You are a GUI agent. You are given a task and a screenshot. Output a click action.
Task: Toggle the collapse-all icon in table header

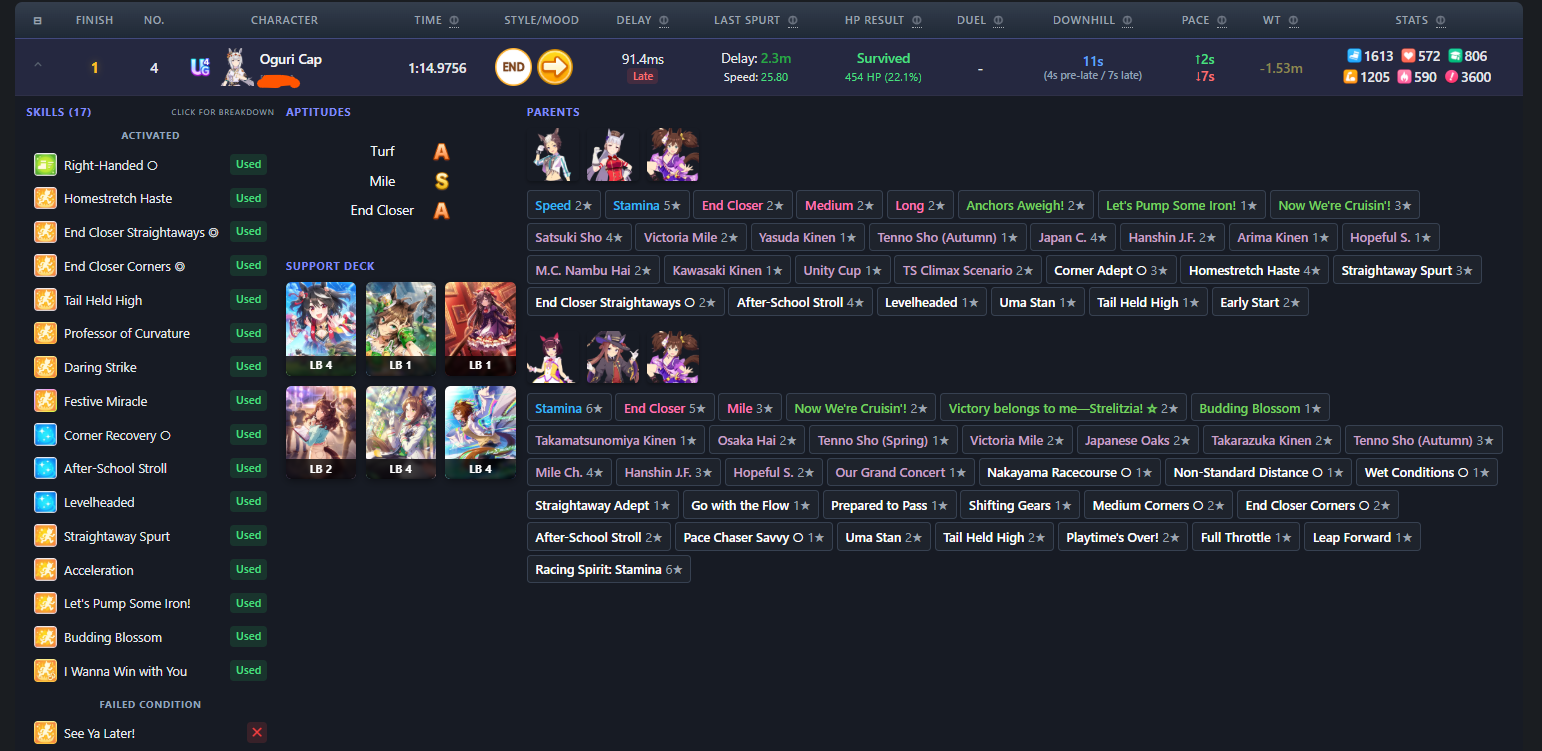pos(37,21)
